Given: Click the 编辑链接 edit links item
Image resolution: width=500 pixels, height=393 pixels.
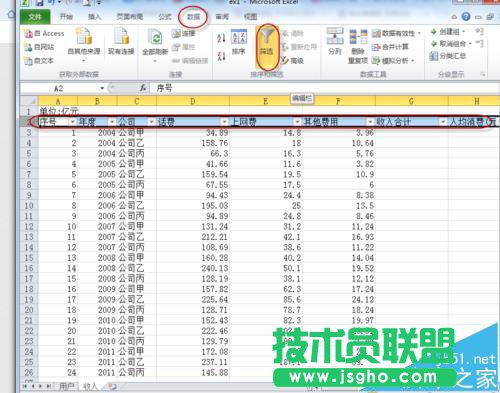Looking at the screenshot, I should click(190, 61).
